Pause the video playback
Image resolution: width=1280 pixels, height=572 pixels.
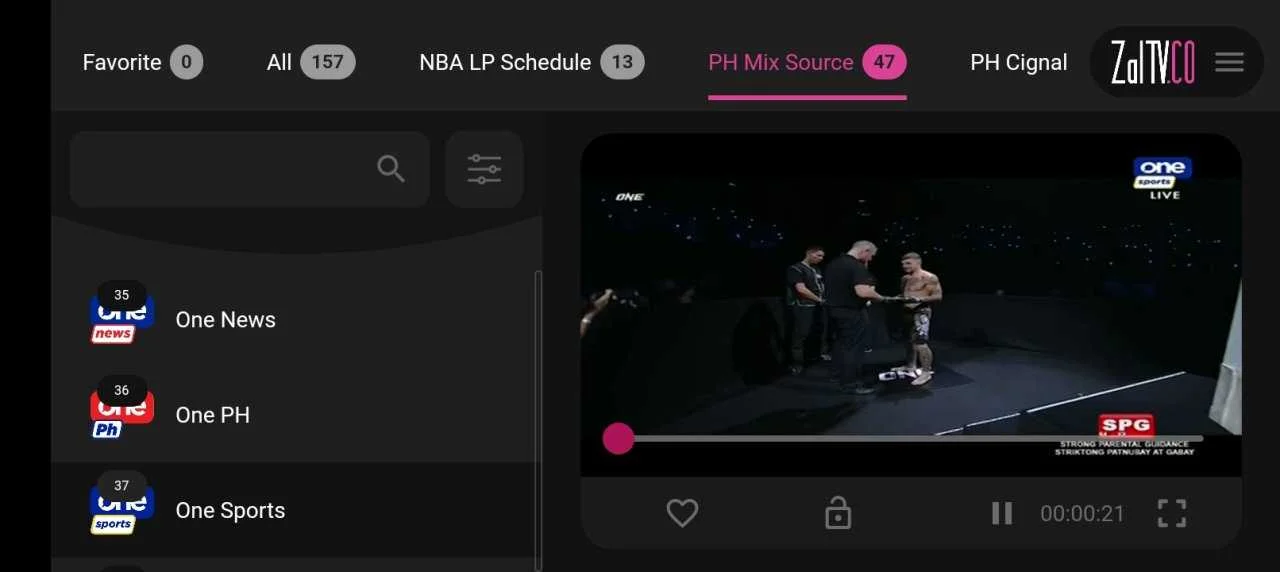pos(1002,513)
